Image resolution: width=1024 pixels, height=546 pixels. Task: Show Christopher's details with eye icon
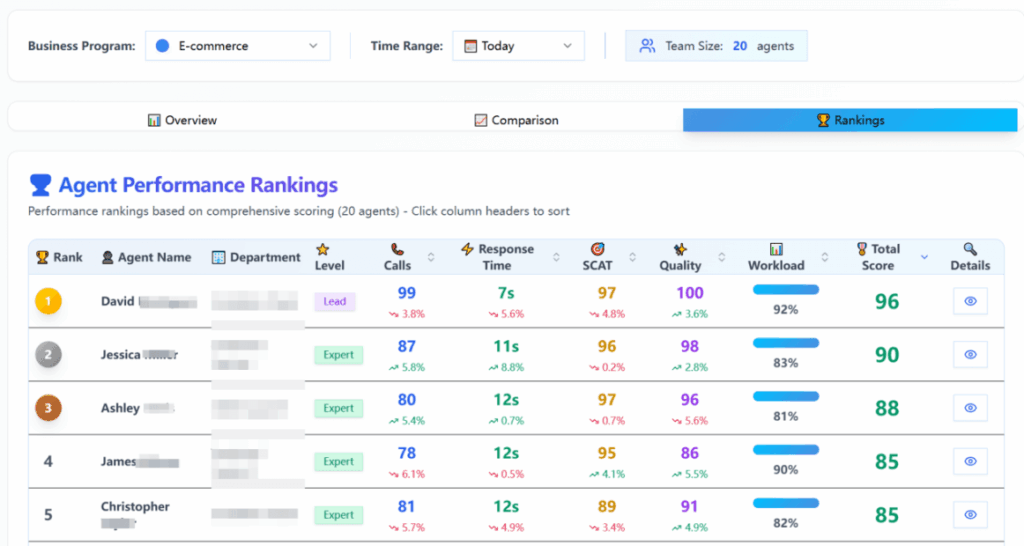tap(970, 515)
